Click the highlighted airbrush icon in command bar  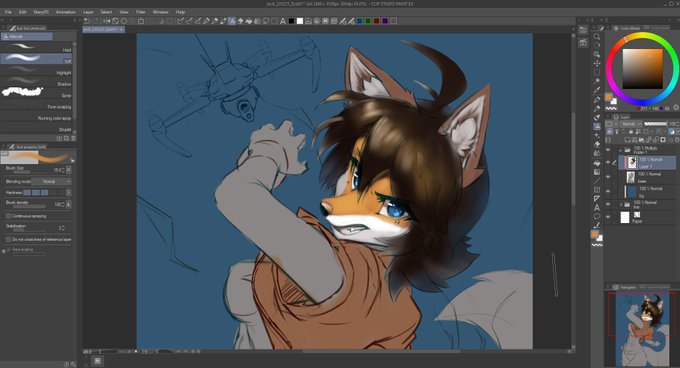232,21
